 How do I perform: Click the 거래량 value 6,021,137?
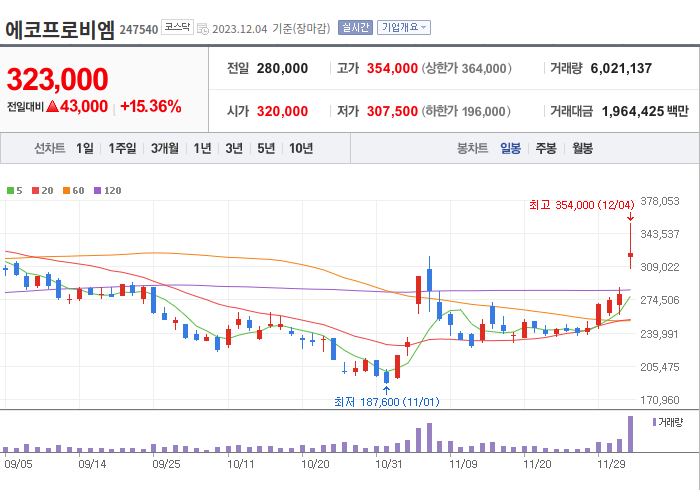(x=621, y=68)
